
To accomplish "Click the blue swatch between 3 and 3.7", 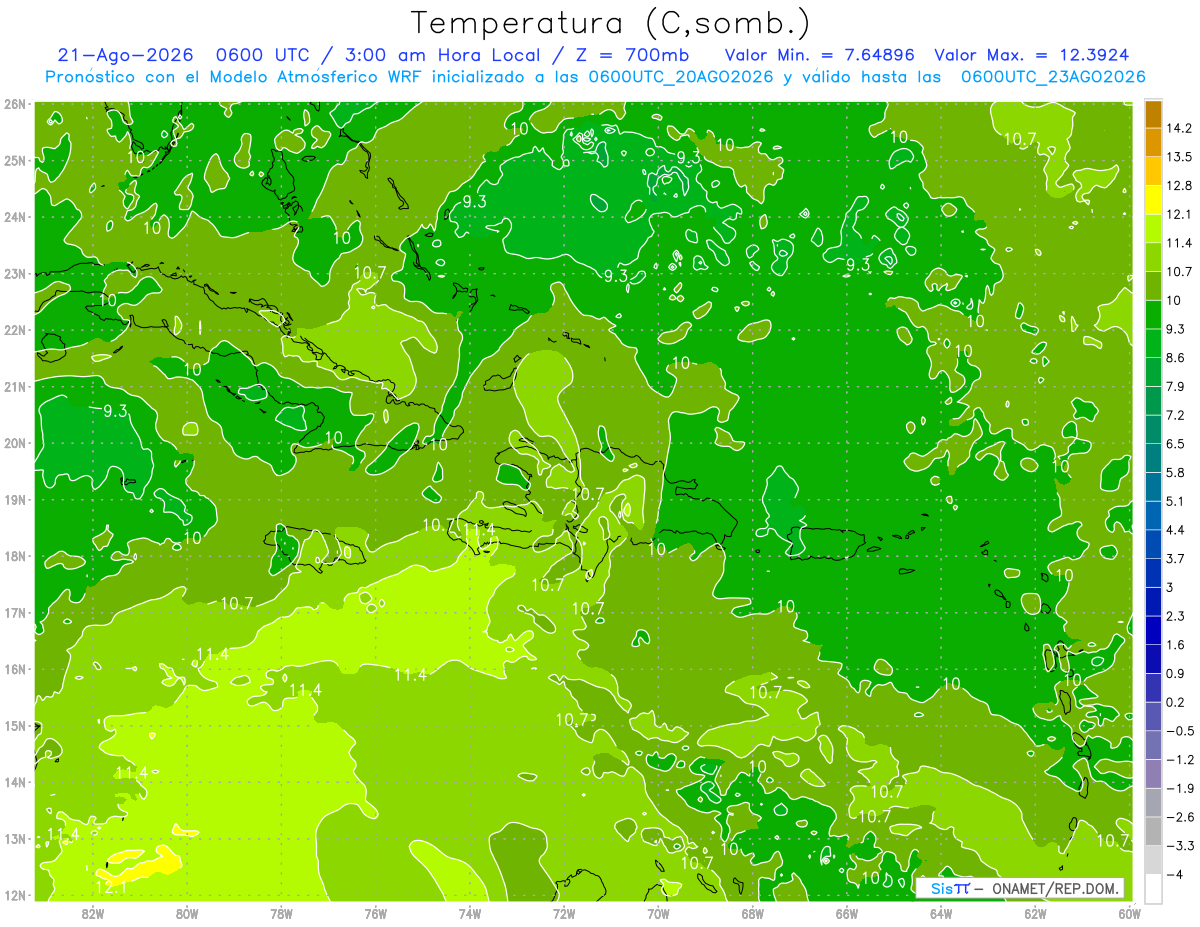I will (1153, 573).
